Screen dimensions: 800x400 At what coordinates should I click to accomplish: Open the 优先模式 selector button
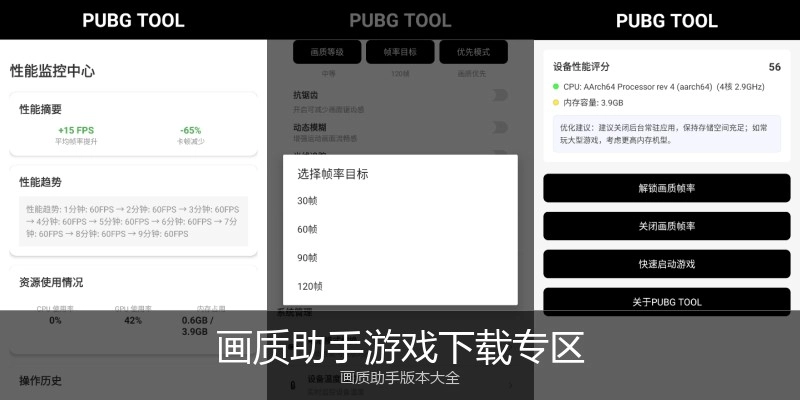click(x=473, y=52)
